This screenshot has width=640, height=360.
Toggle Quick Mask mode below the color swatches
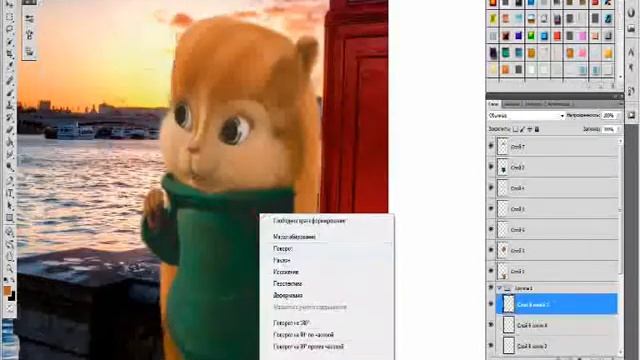point(10,308)
